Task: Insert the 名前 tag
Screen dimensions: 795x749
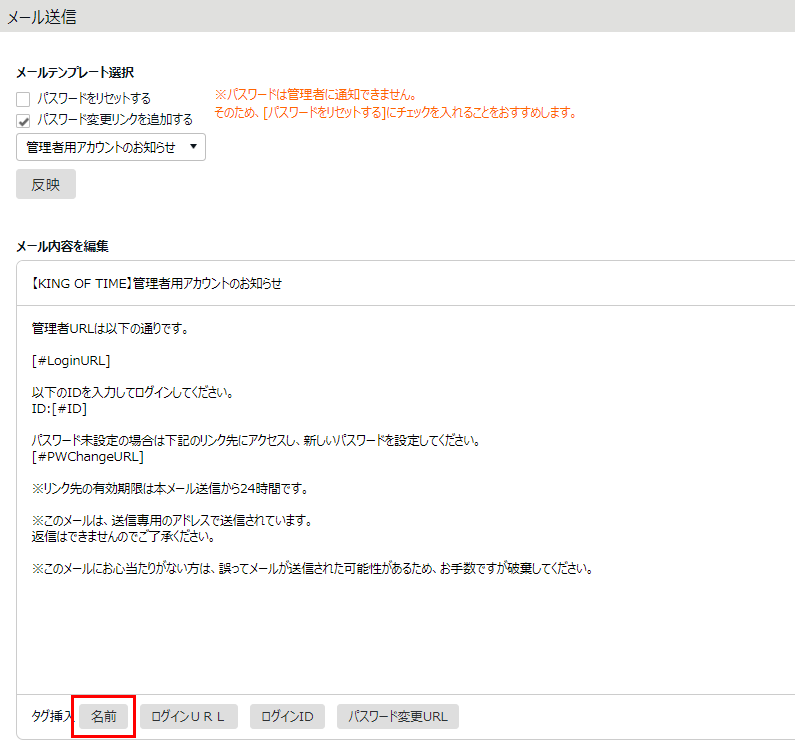Action: (104, 716)
